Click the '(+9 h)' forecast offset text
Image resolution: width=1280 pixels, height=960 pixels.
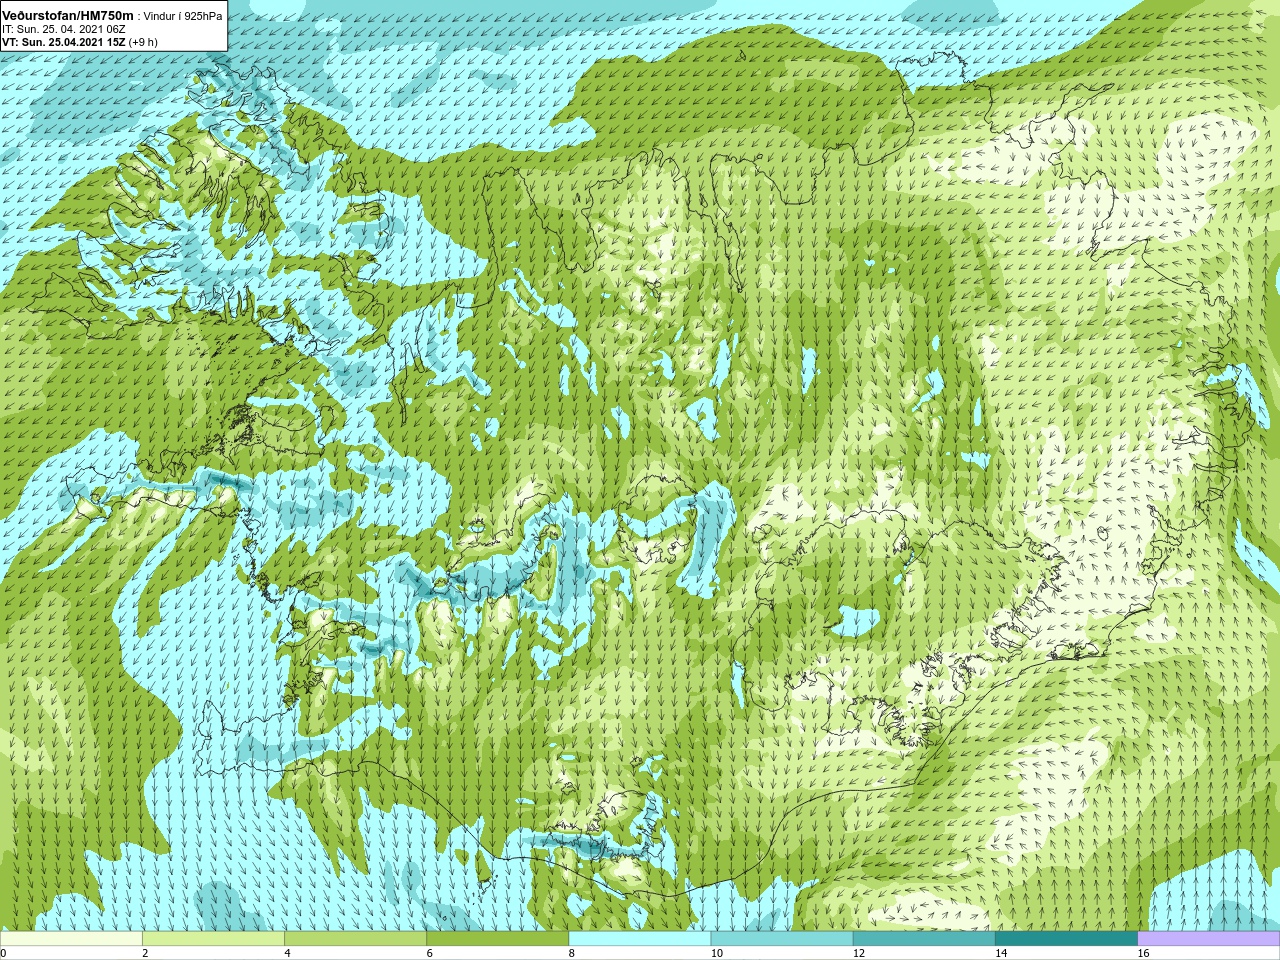click(143, 42)
